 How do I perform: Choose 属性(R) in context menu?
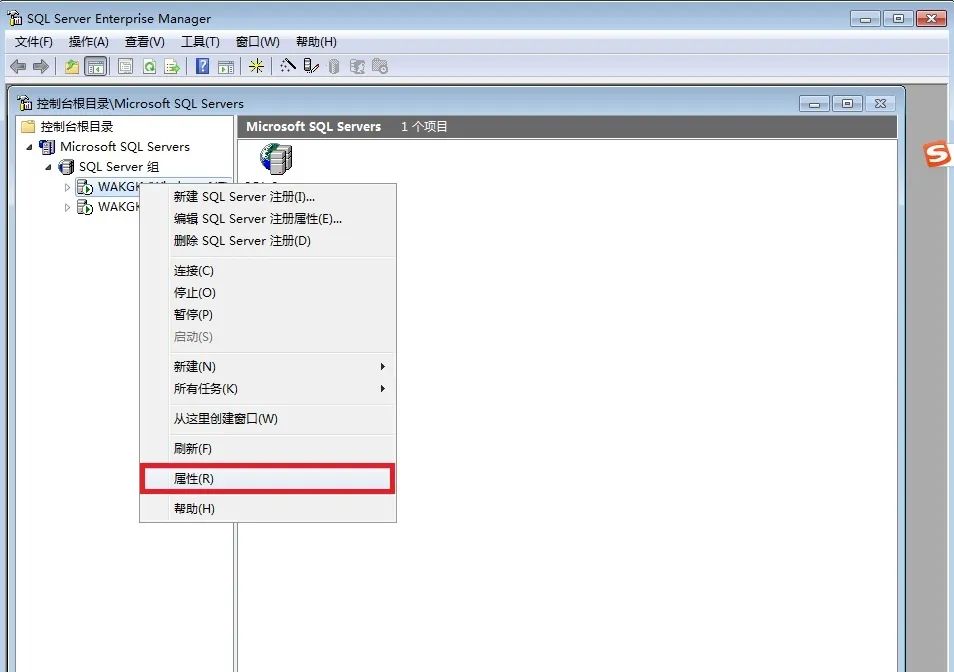[x=268, y=479]
